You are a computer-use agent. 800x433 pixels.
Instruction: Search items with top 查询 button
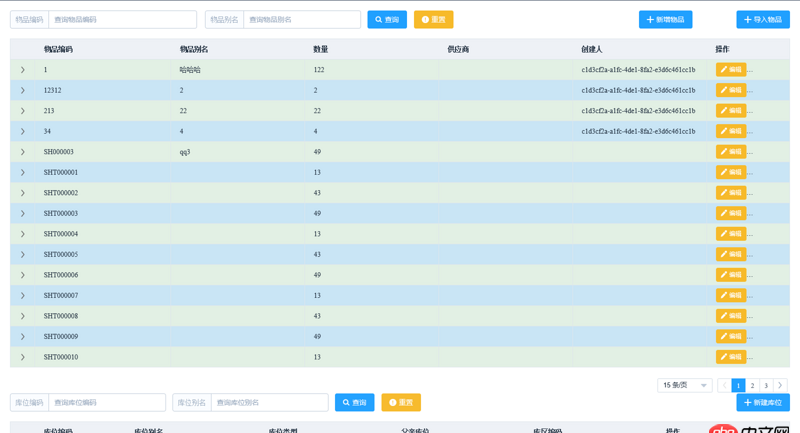click(387, 19)
